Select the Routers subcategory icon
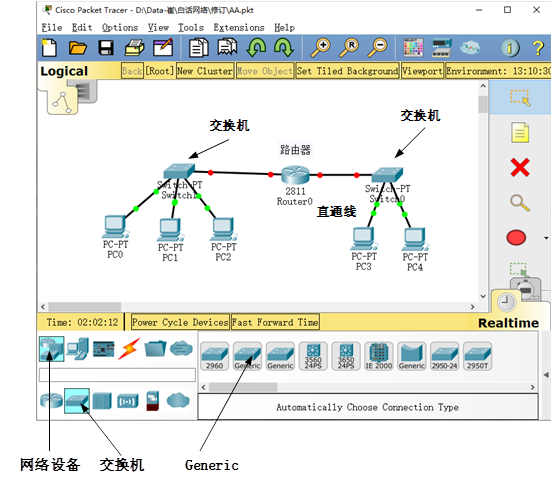Viewport: 553px width, 477px height. (x=51, y=400)
